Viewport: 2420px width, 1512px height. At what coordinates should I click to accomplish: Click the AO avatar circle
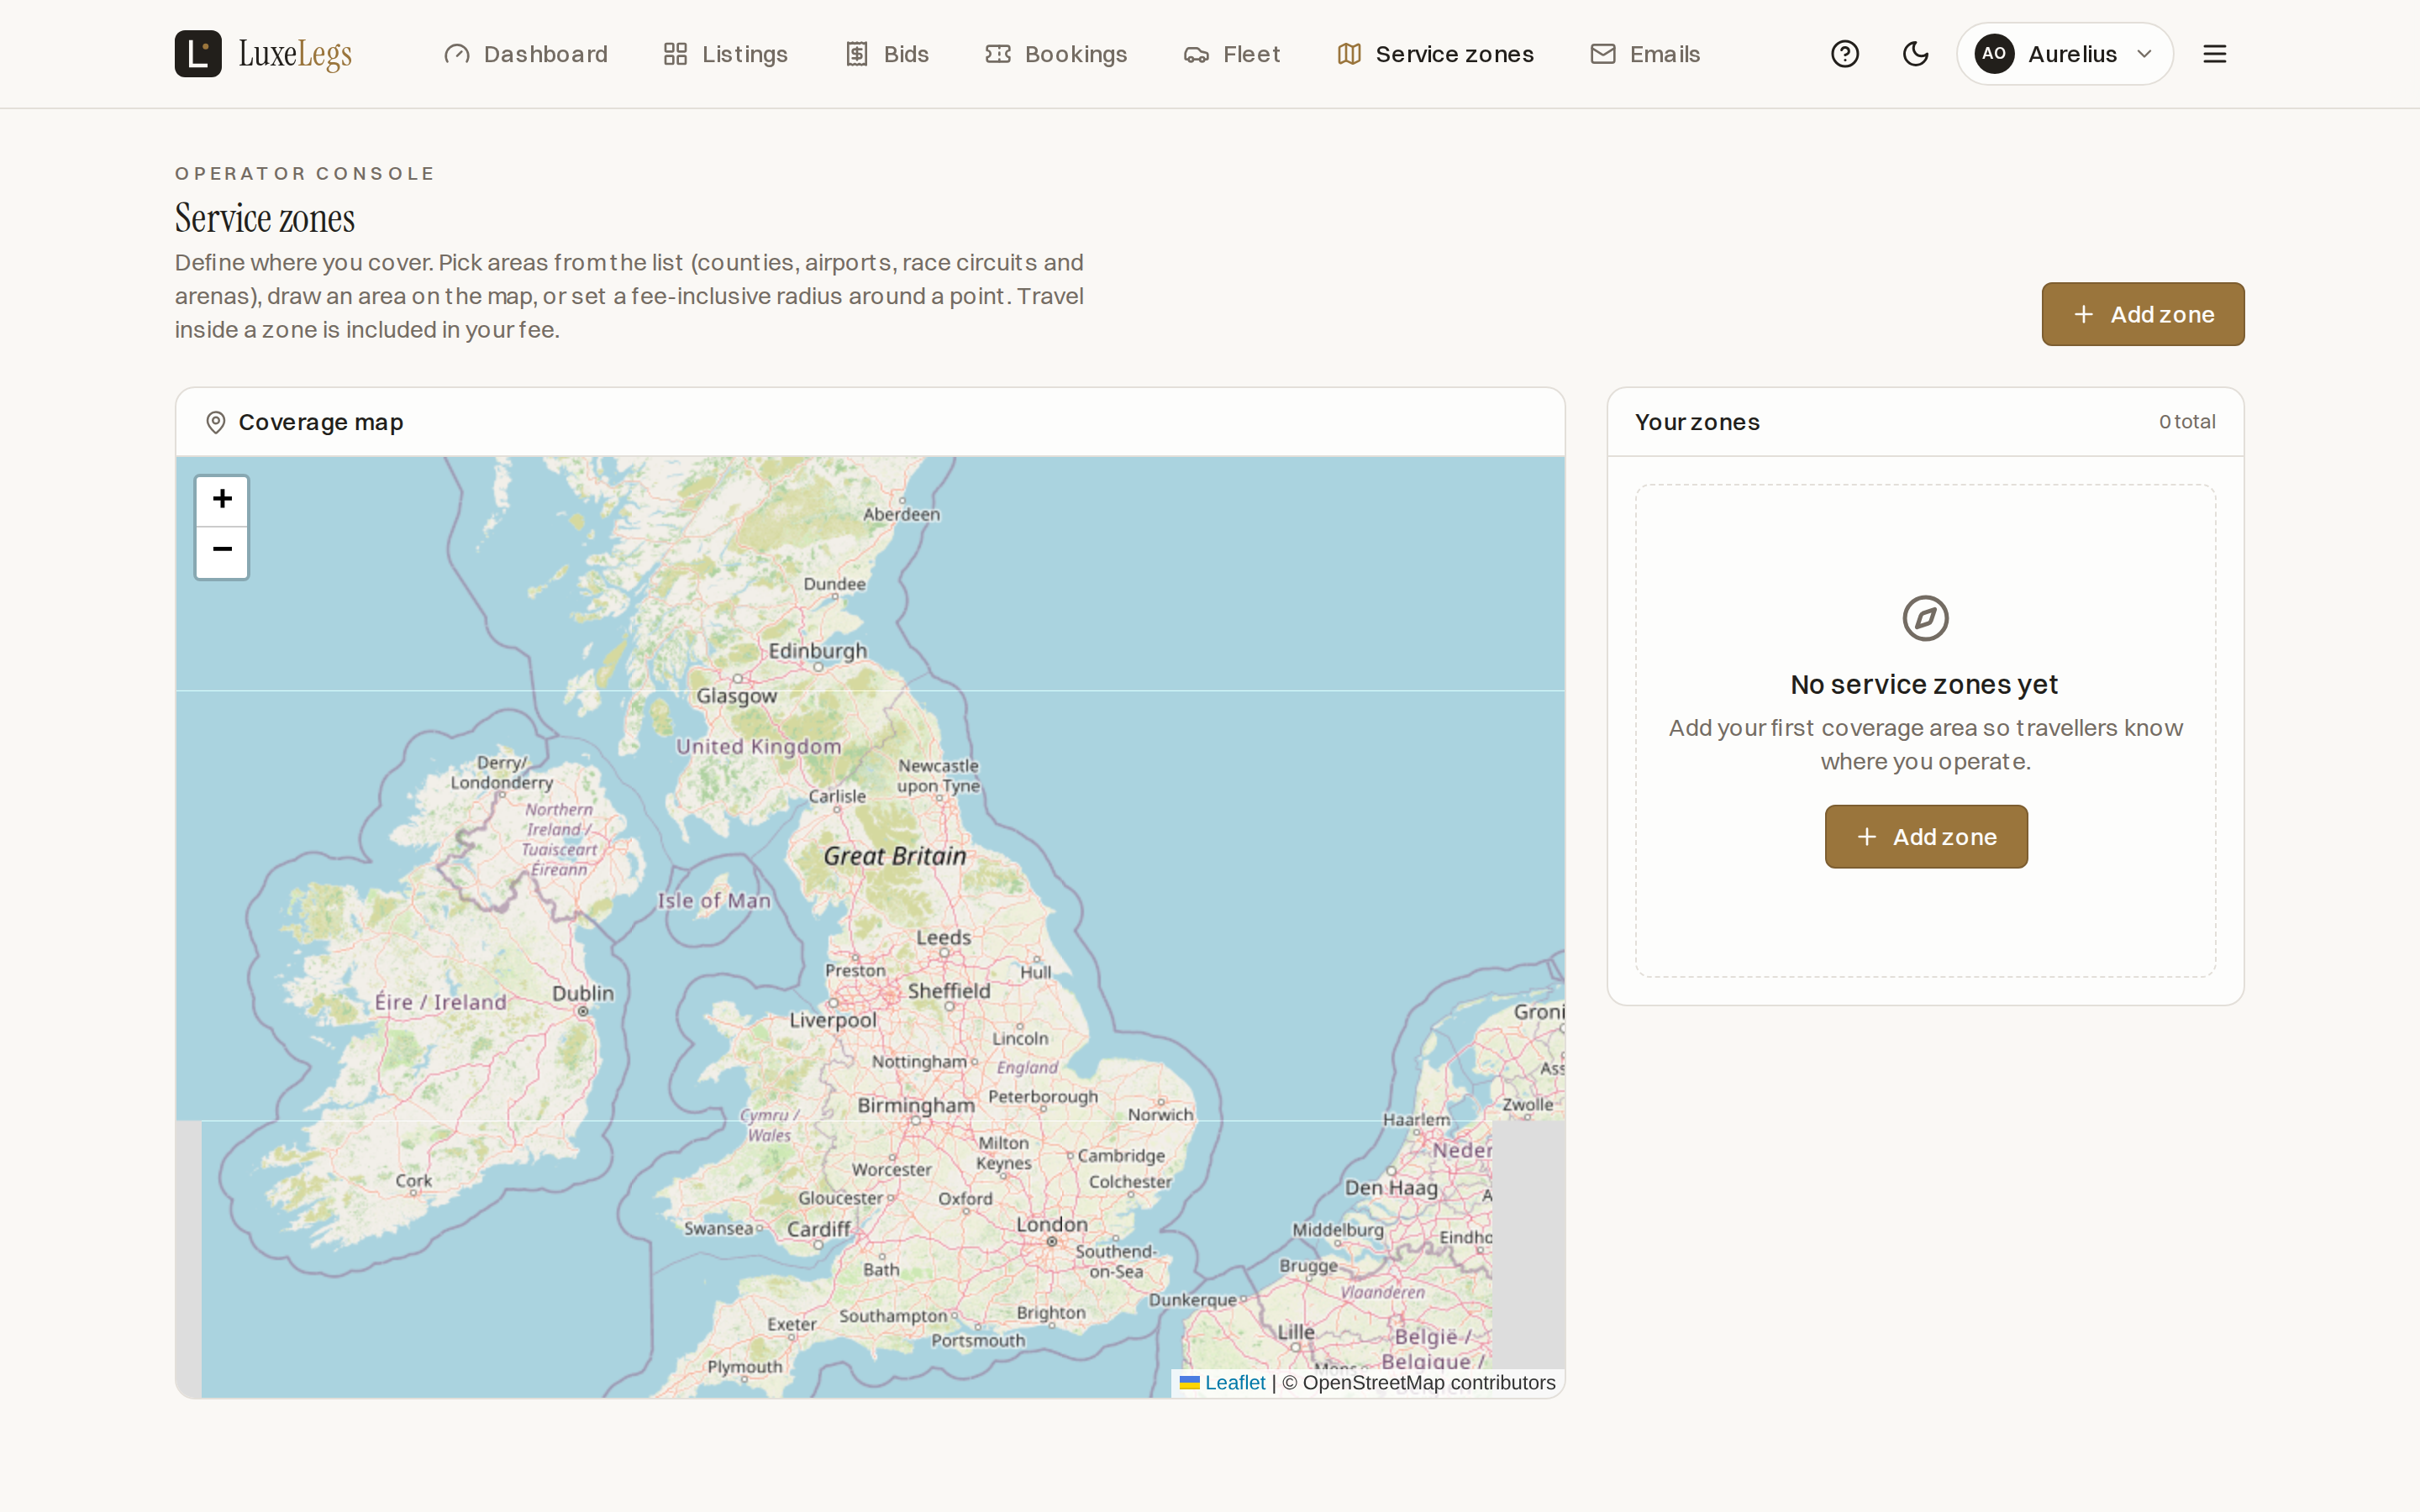(x=1994, y=54)
